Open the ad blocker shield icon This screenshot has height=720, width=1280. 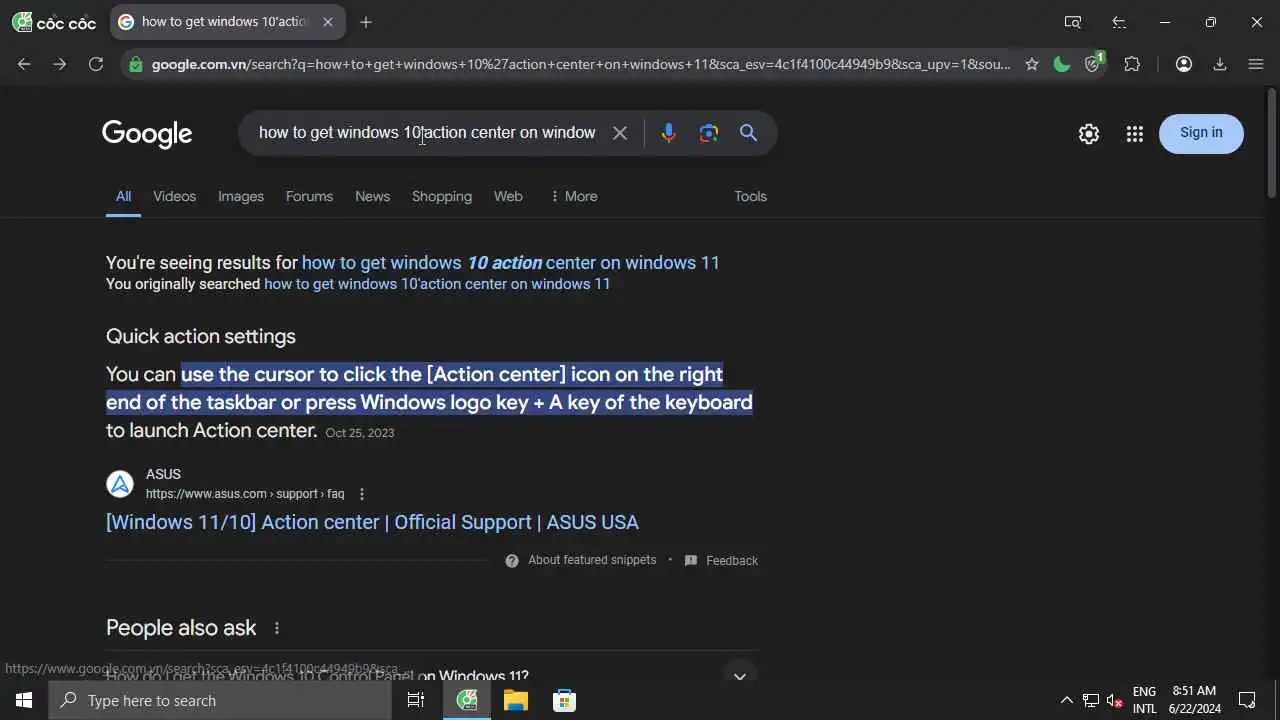[x=1094, y=63]
